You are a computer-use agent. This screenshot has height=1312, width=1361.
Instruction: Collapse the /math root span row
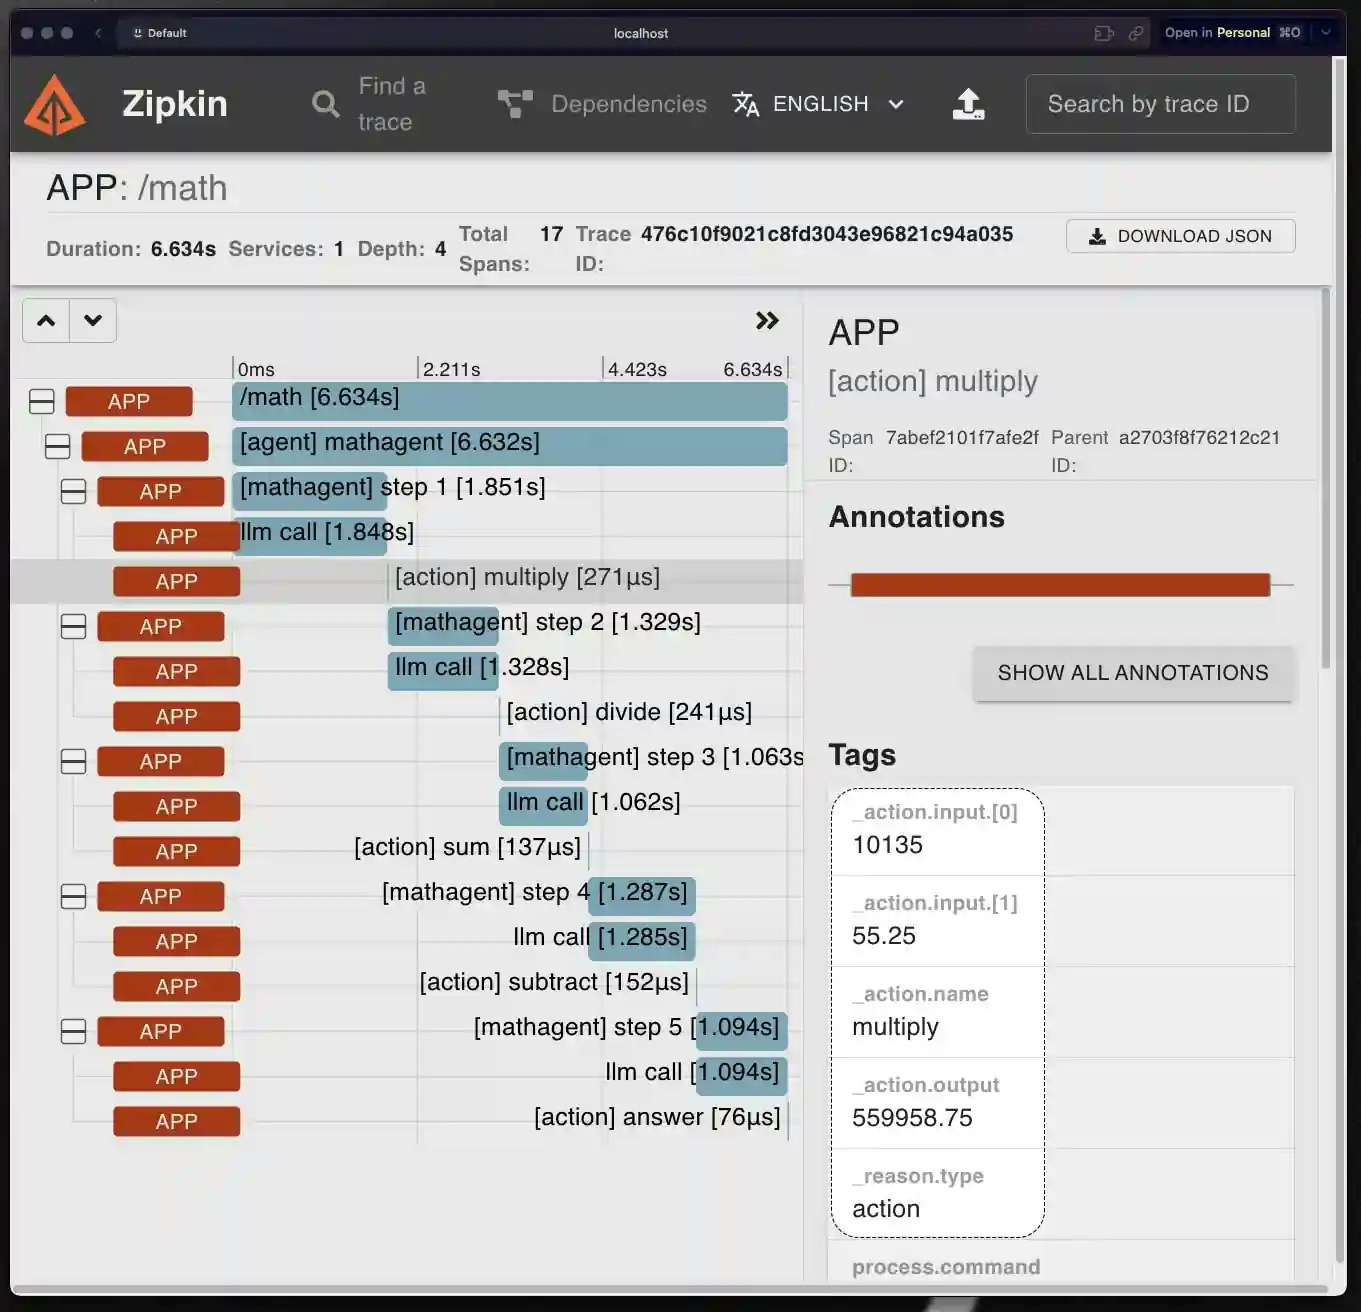pyautogui.click(x=42, y=402)
